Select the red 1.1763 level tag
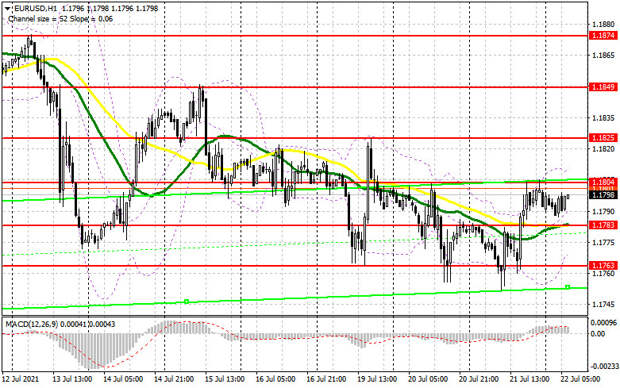This screenshot has width=620, height=388. pos(603,265)
